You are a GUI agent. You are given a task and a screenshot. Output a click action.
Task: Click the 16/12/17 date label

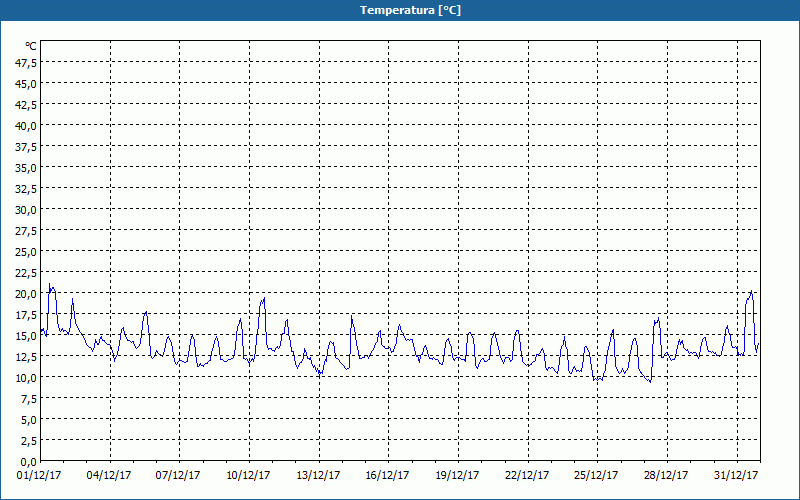[x=387, y=475]
